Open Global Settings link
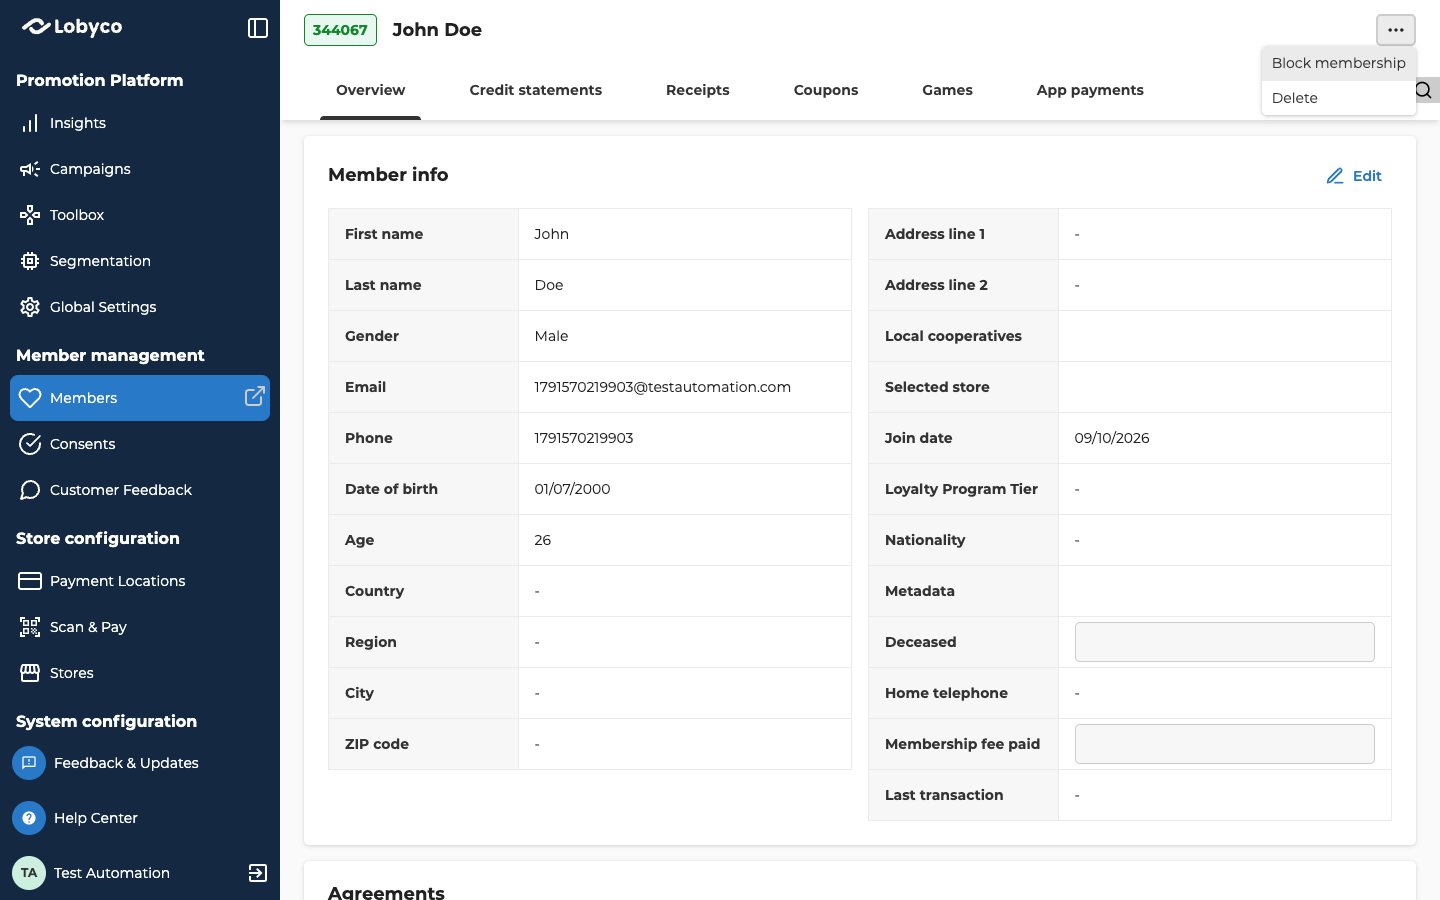This screenshot has width=1440, height=900. click(x=140, y=307)
